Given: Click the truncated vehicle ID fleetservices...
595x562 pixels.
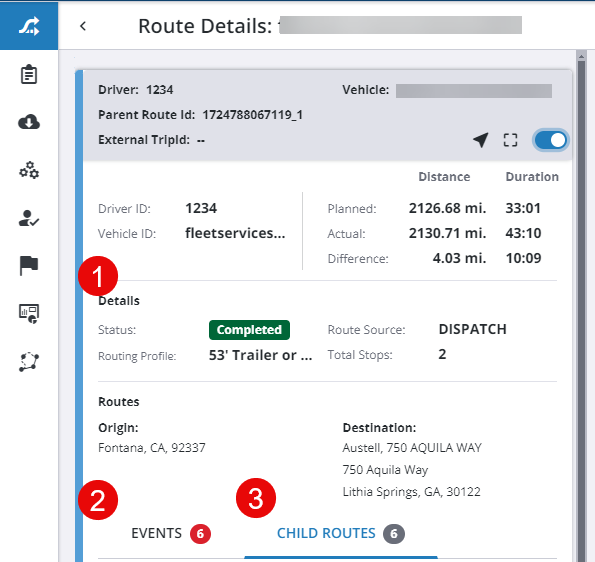Looking at the screenshot, I should pyautogui.click(x=235, y=233).
